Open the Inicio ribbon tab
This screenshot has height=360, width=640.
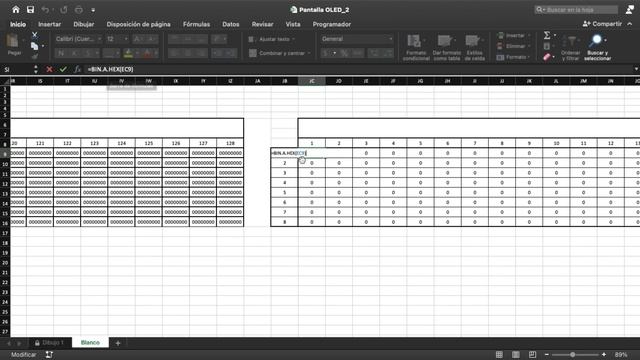coord(18,24)
